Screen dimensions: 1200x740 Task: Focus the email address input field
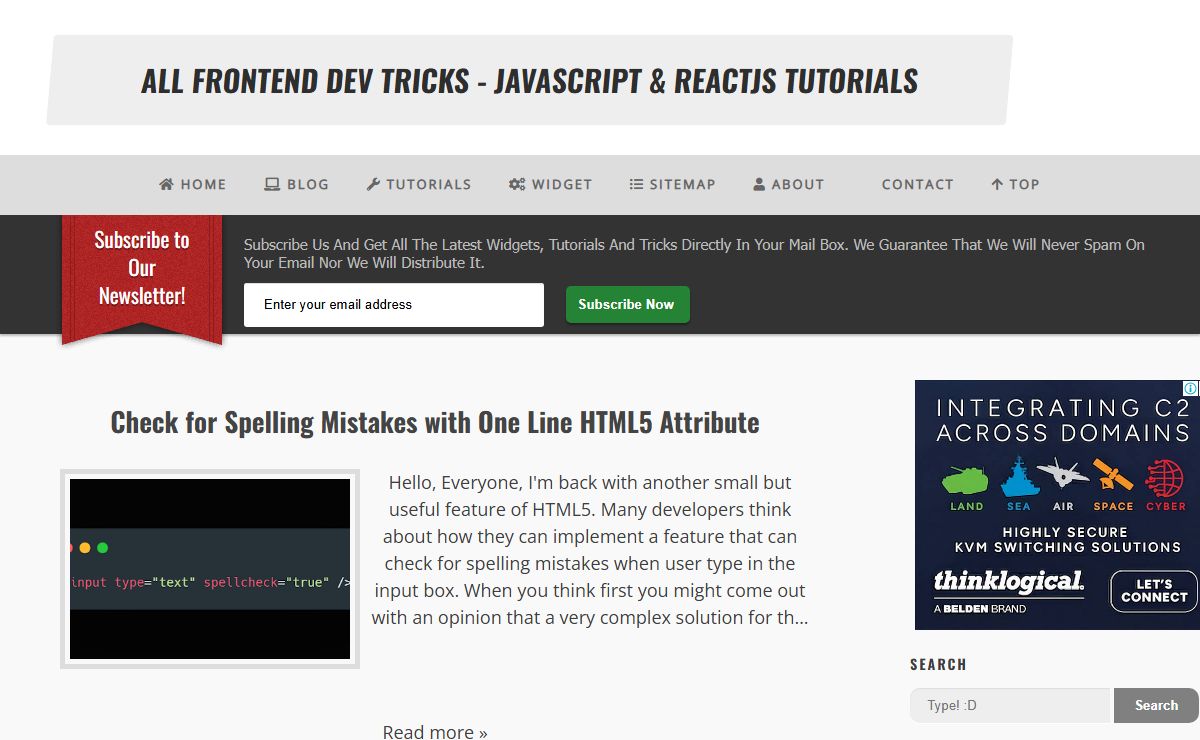[394, 305]
